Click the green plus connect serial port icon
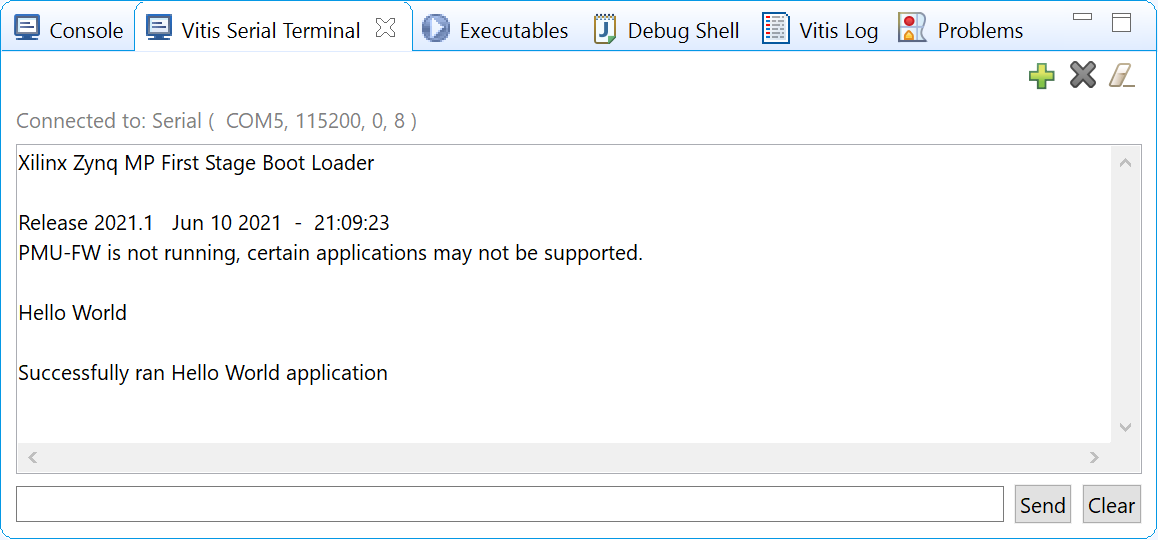 pyautogui.click(x=1041, y=76)
